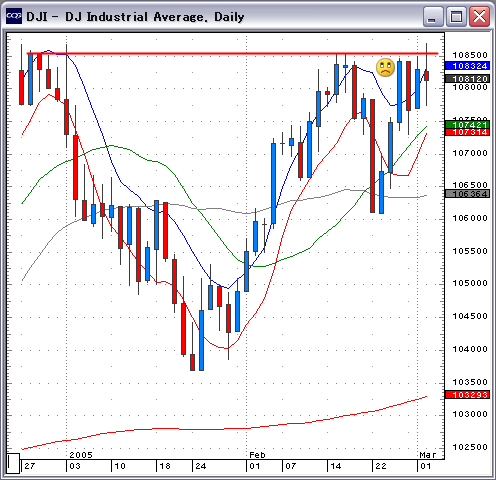Click the 14 date marker on time axis
The image size is (496, 480).
point(336,466)
